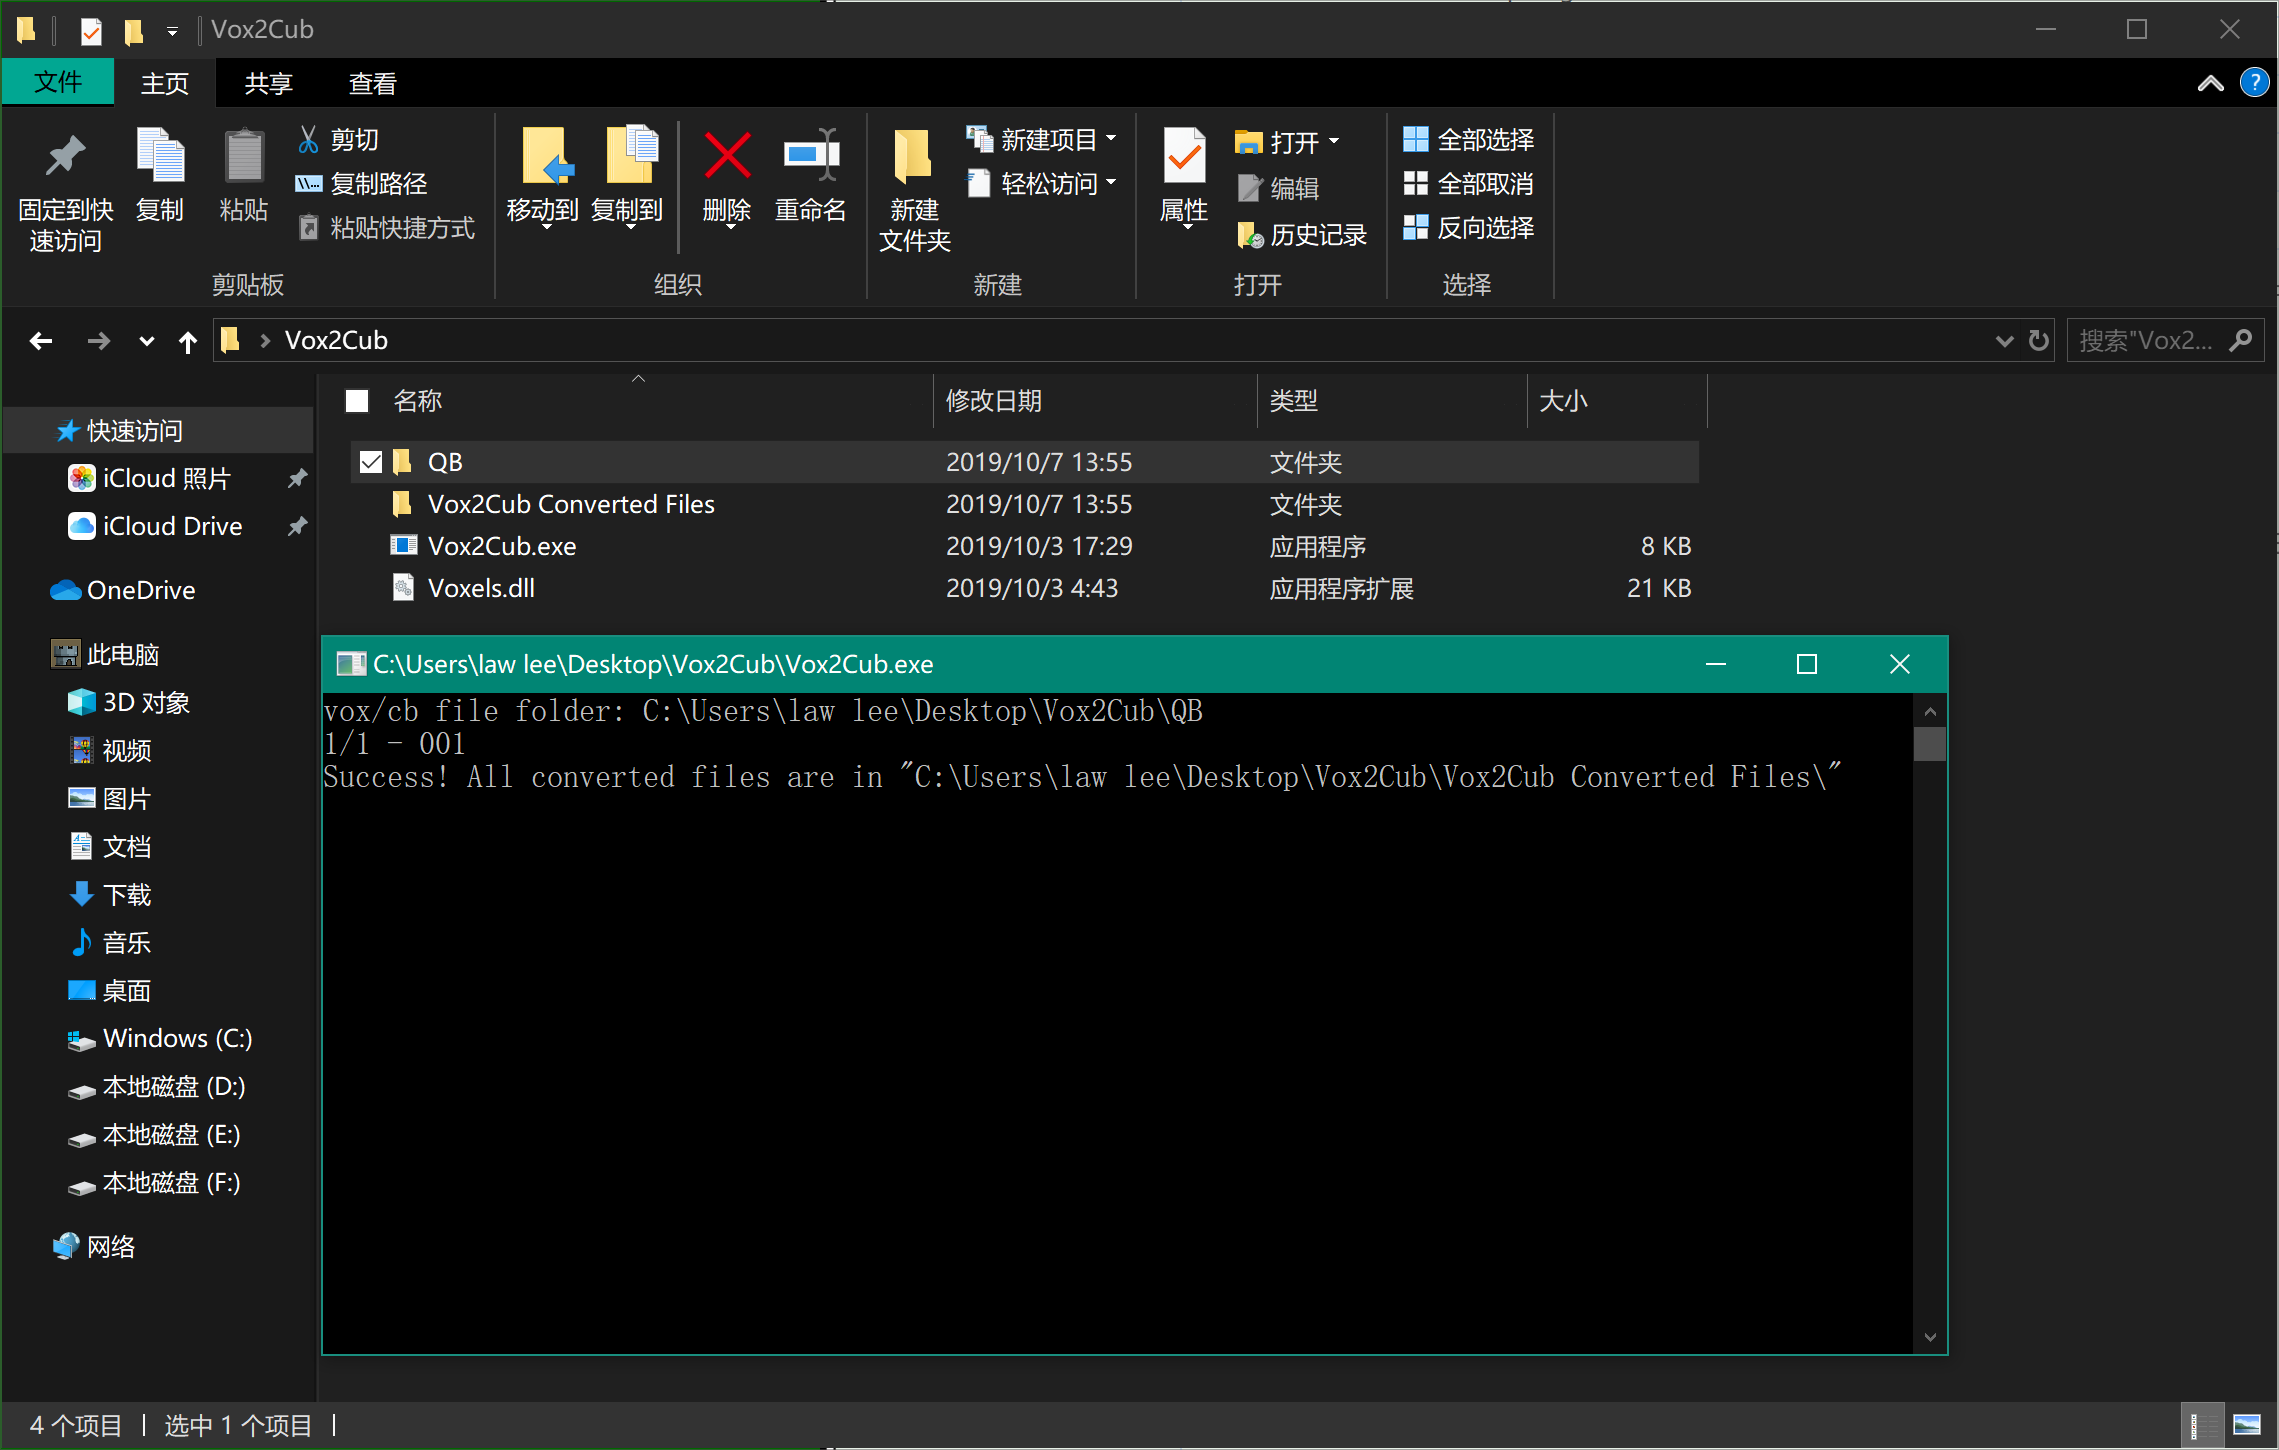The width and height of the screenshot is (2279, 1450).
Task: Select the Vox2Cub.exe file
Action: click(502, 546)
